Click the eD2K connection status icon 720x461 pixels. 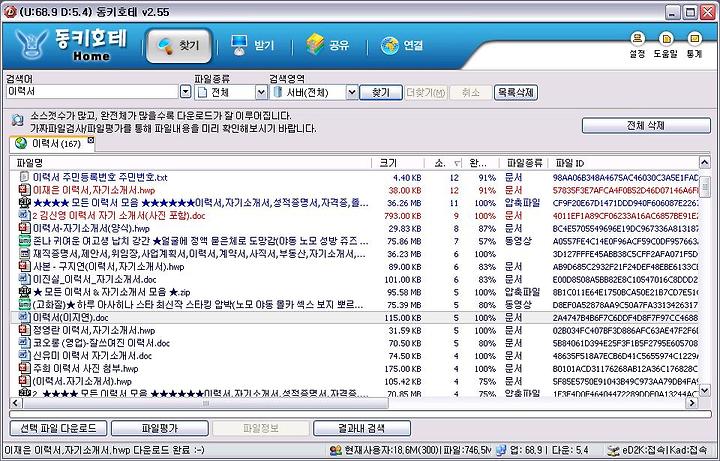pyautogui.click(x=613, y=450)
